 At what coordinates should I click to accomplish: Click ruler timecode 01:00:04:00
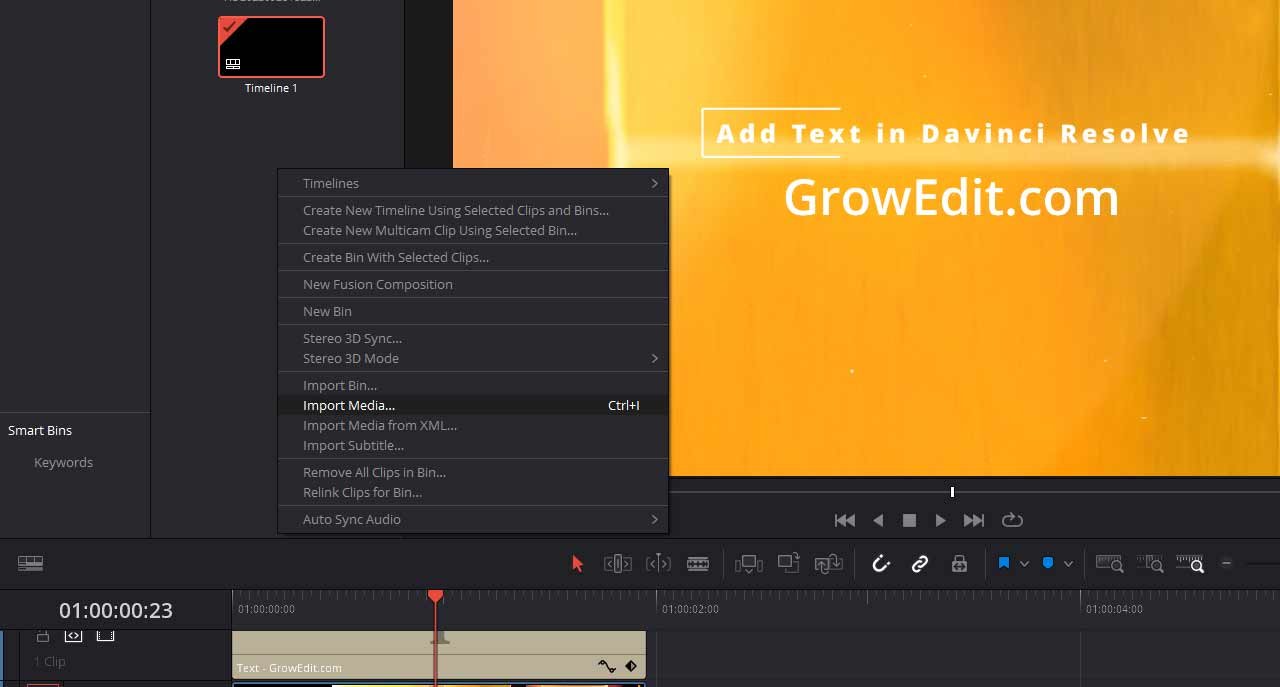pos(1114,609)
